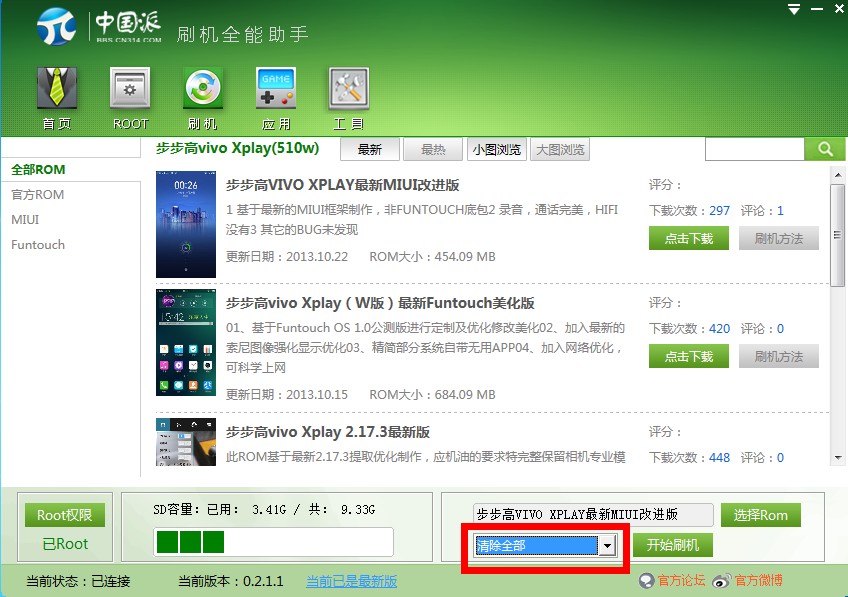This screenshot has width=848, height=597.
Task: Click in the ROM search input field
Action: click(754, 149)
